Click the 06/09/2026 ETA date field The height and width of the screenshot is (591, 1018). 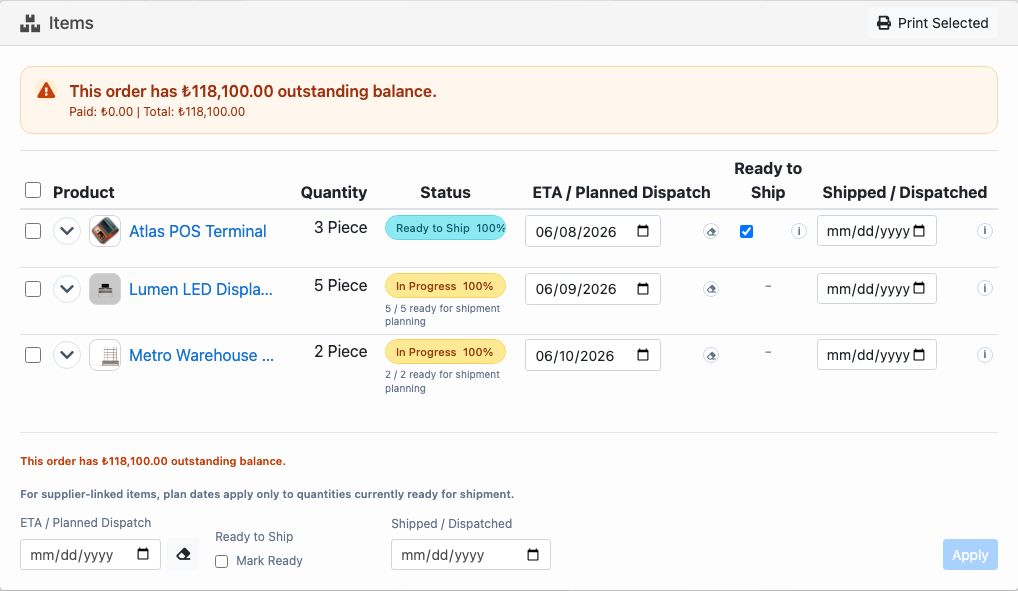[x=593, y=289]
